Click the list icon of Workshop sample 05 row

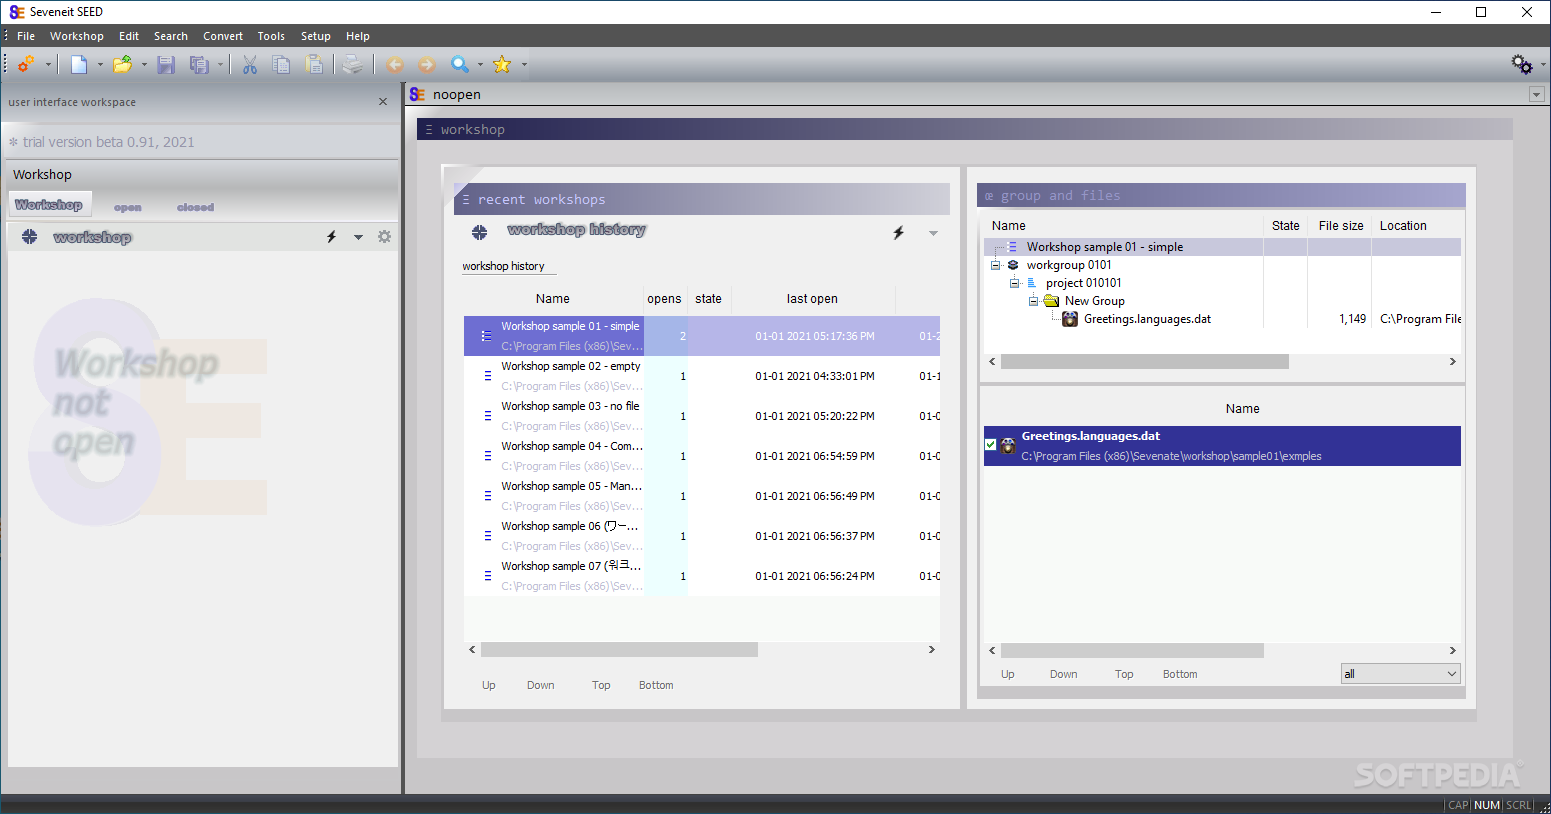pyautogui.click(x=487, y=496)
